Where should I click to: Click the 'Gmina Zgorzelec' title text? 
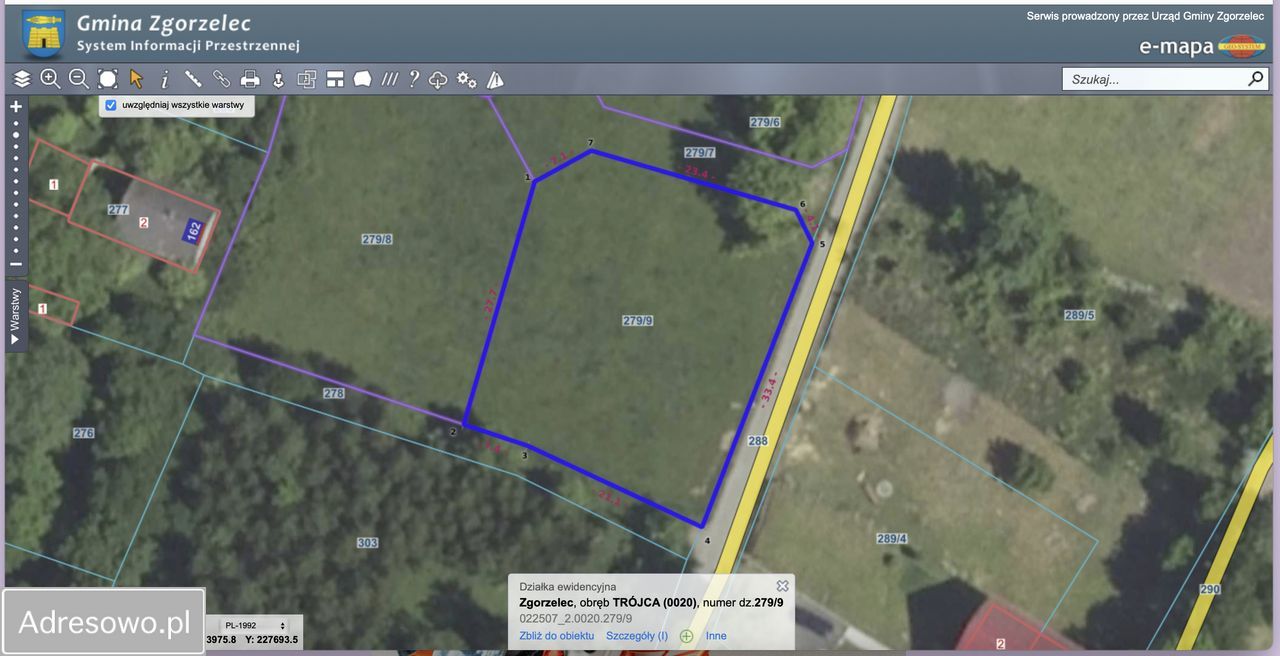tap(164, 23)
